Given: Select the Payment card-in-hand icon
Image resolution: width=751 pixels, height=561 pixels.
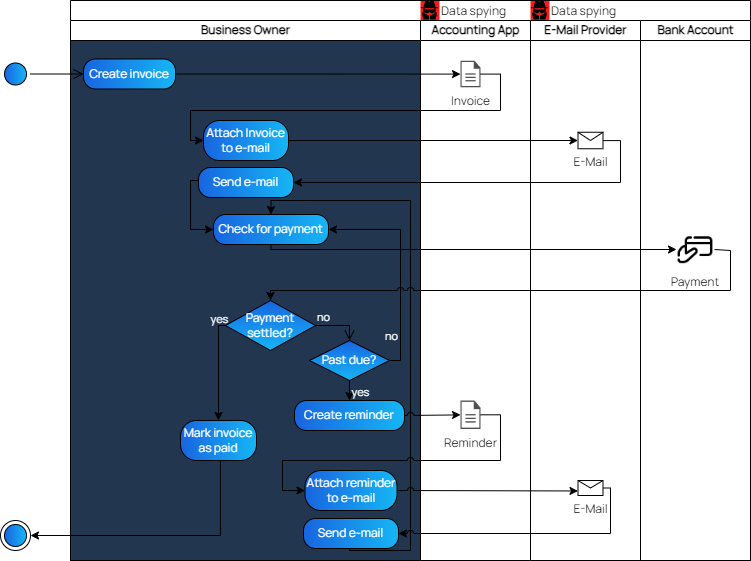Looking at the screenshot, I should click(695, 249).
